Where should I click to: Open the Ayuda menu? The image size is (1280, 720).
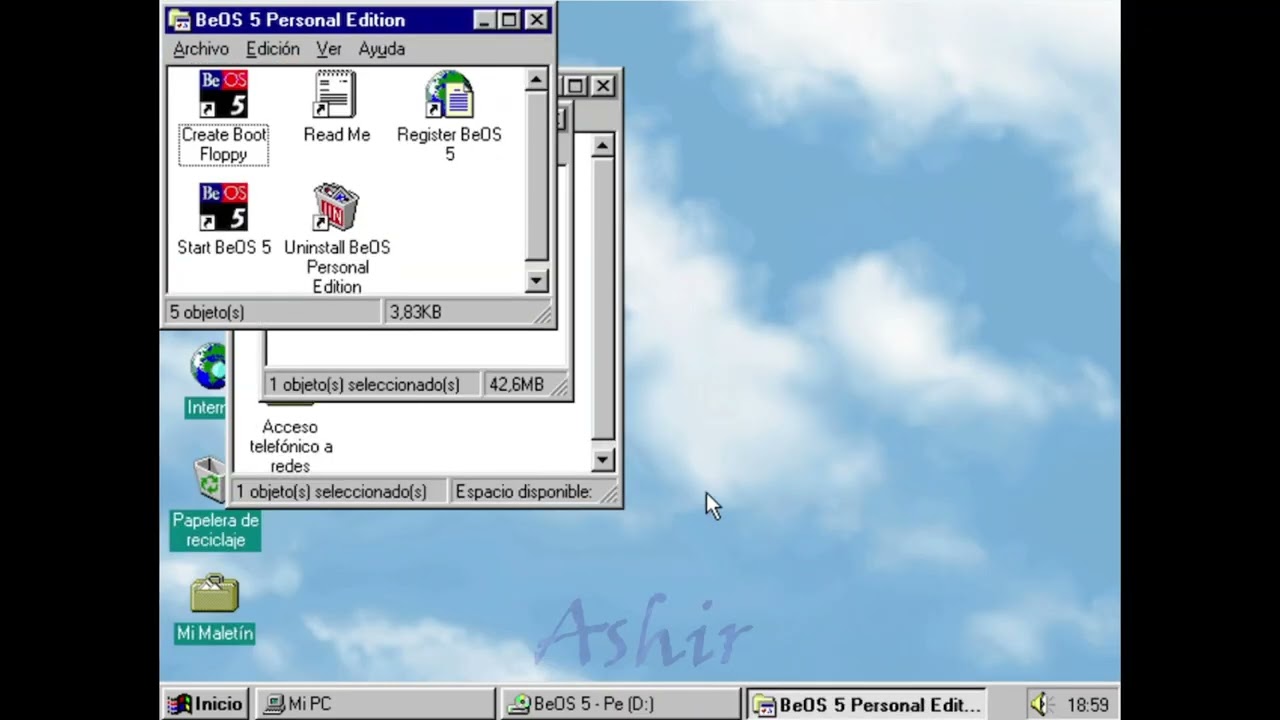tap(382, 49)
